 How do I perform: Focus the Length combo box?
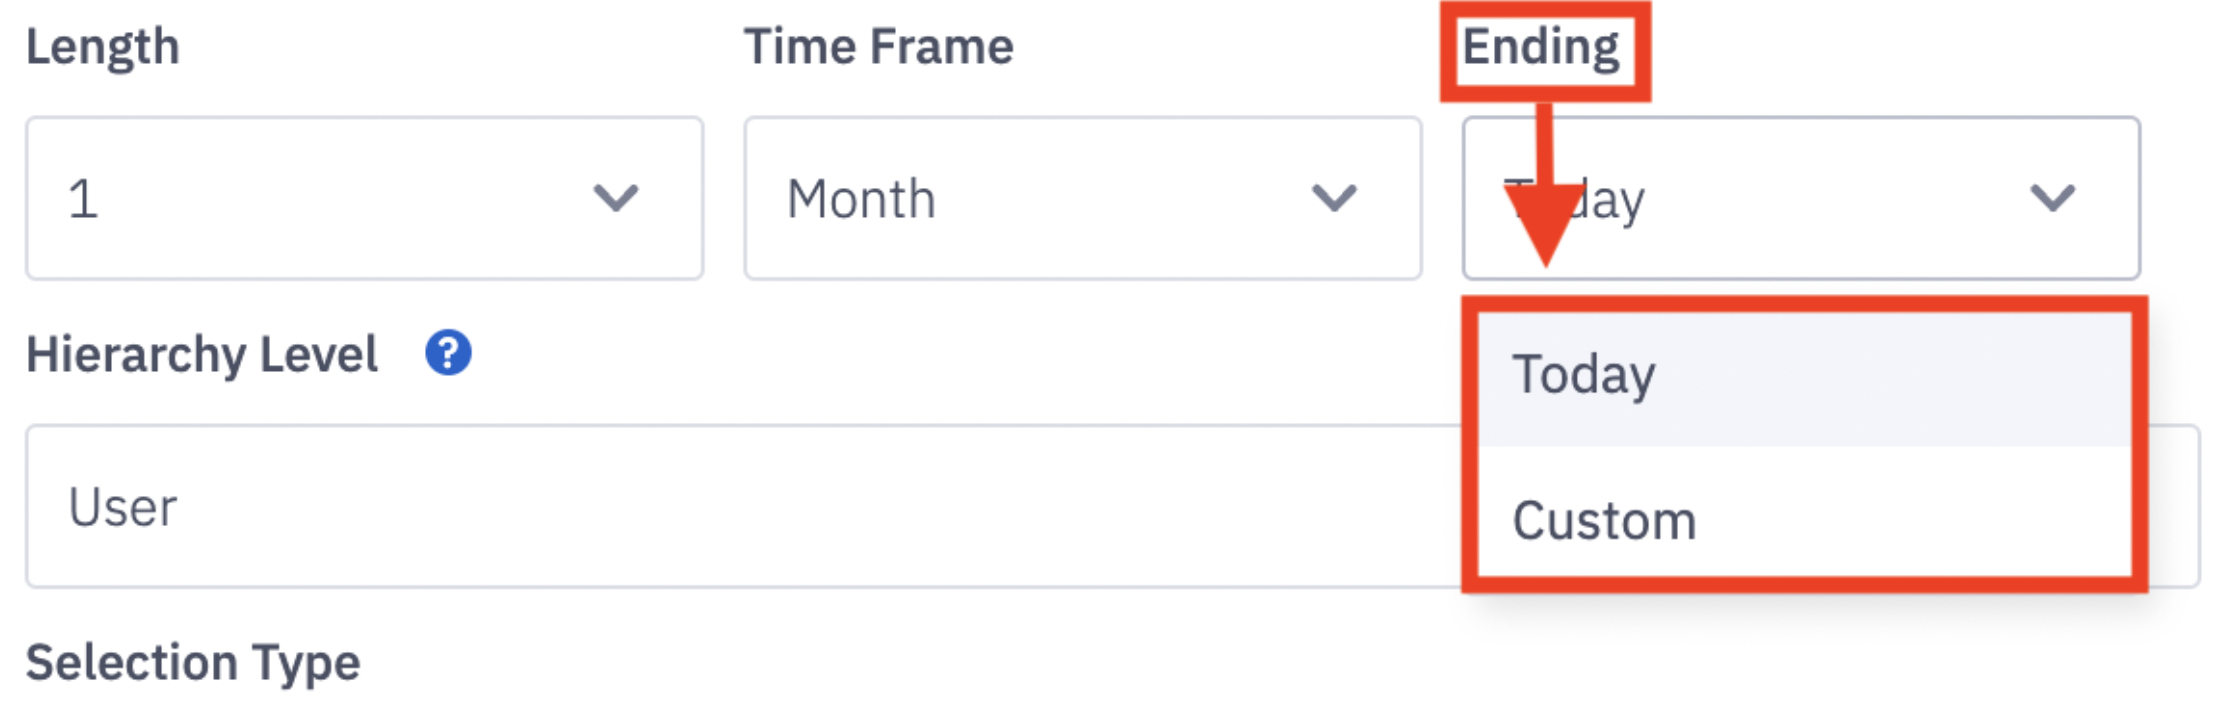tap(365, 198)
